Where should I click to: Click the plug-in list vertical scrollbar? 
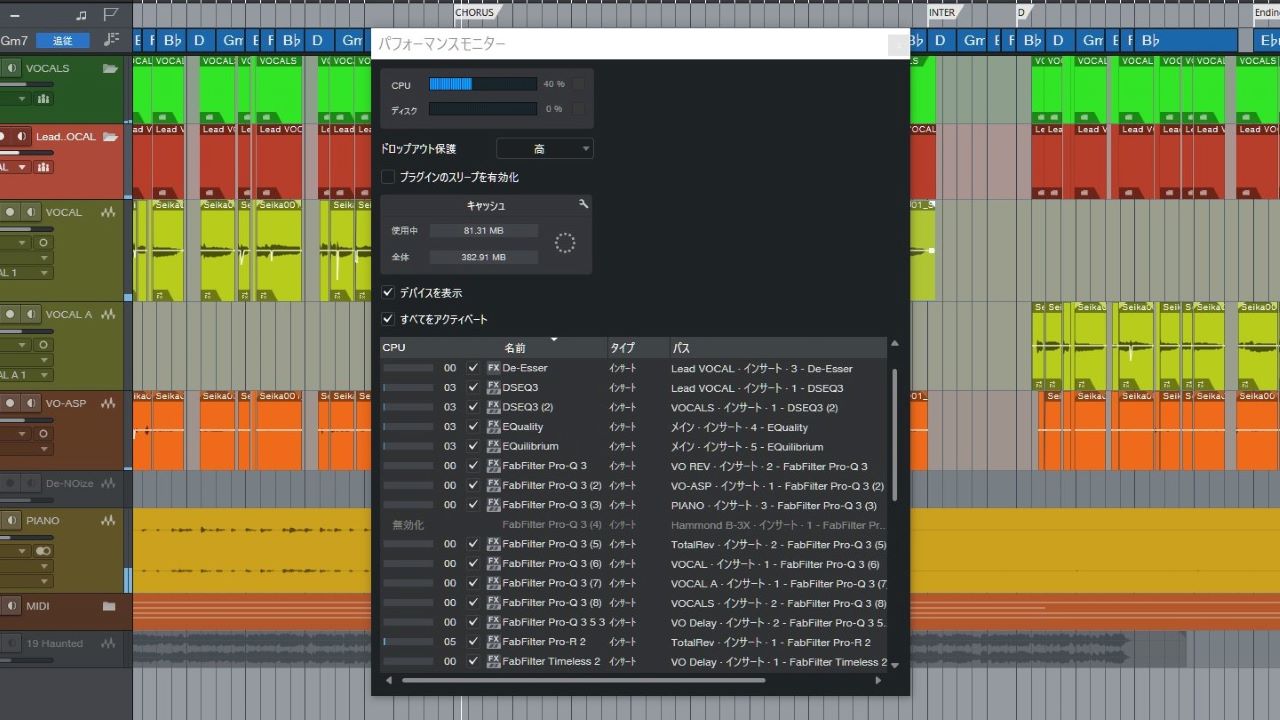[895, 435]
